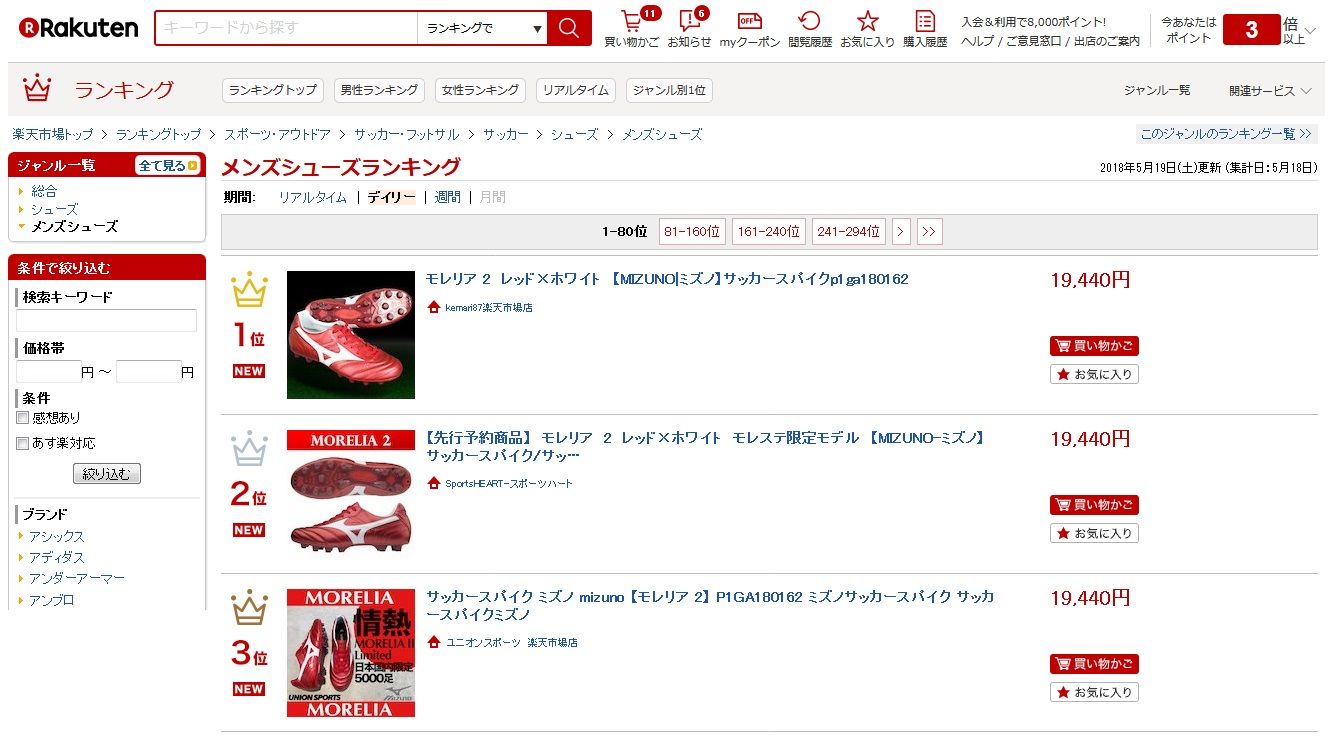Add rank 3 item to お気に入り
1330x738 pixels.
tap(1094, 692)
